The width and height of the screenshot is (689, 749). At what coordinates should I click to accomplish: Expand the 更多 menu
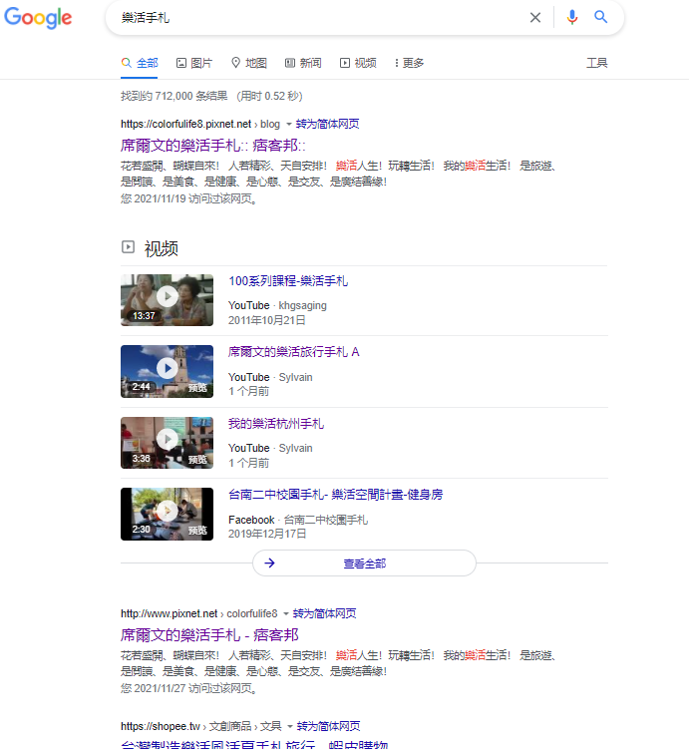coord(409,63)
